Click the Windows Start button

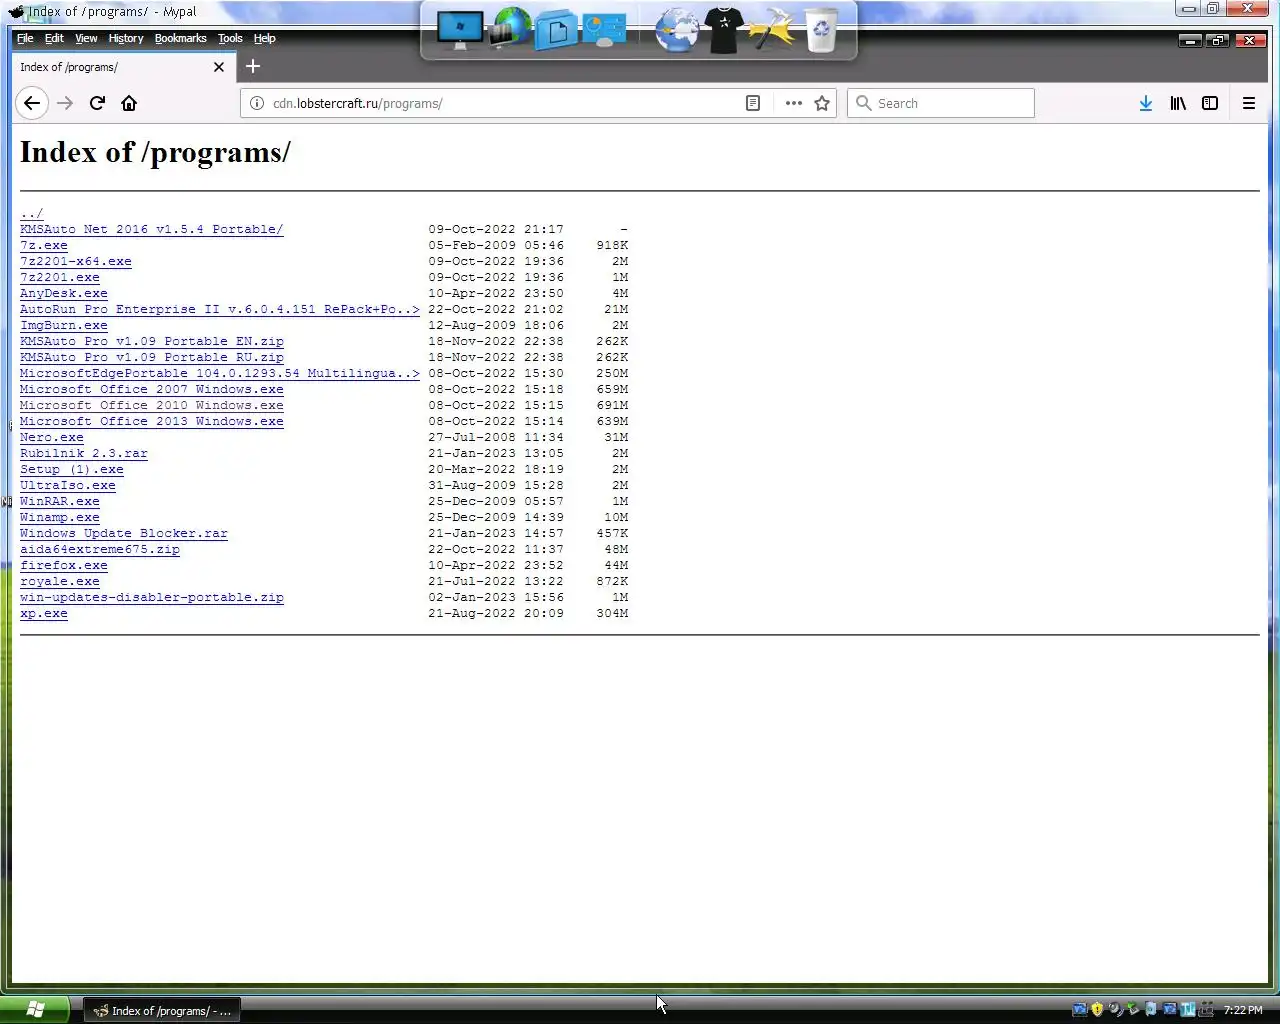[35, 1010]
